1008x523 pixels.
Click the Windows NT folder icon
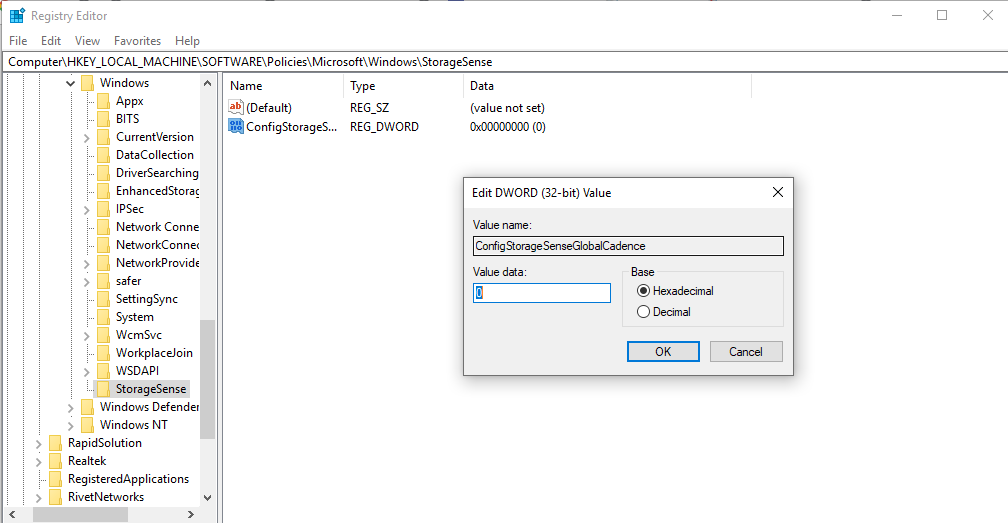point(87,425)
